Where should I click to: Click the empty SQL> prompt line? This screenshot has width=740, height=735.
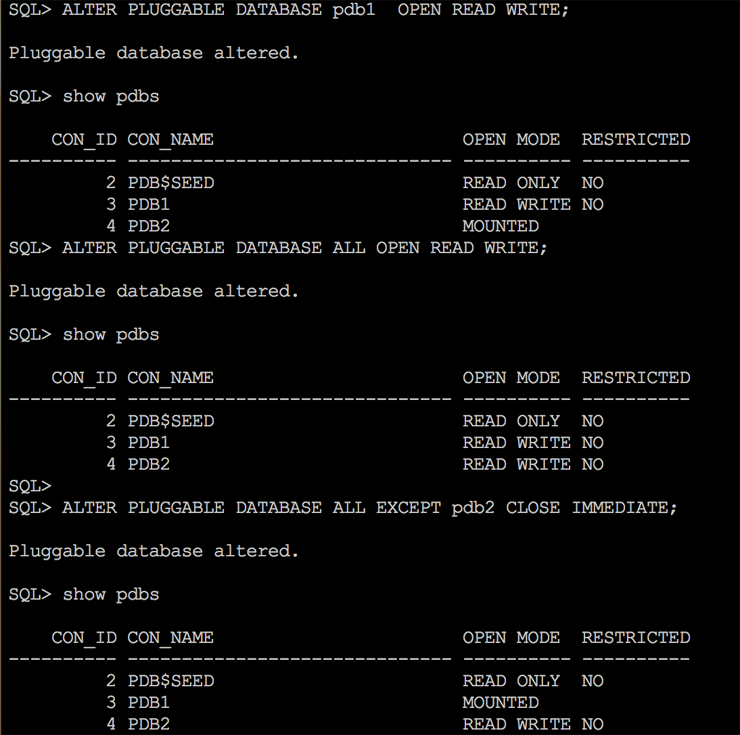pyautogui.click(x=29, y=486)
